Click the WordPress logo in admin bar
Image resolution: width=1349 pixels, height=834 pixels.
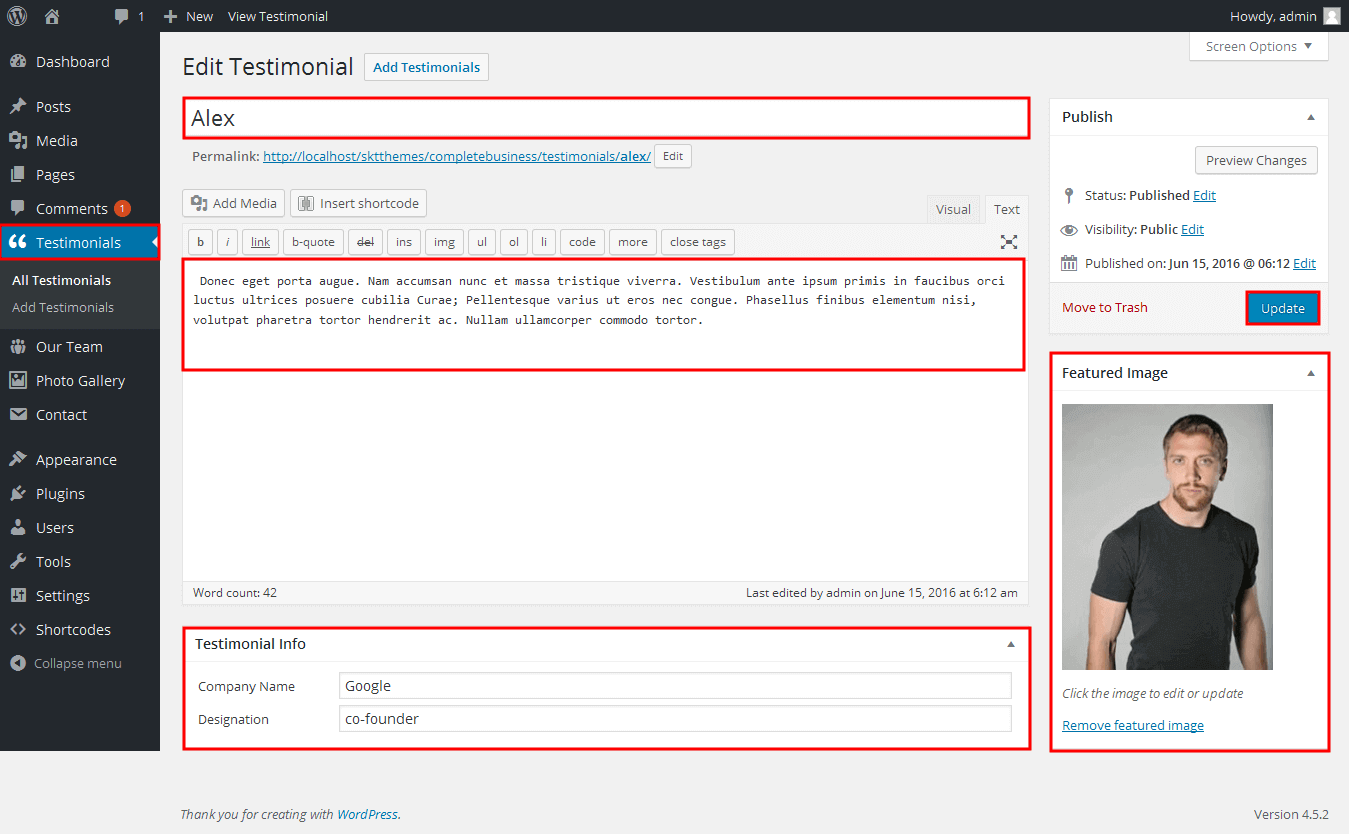17,16
